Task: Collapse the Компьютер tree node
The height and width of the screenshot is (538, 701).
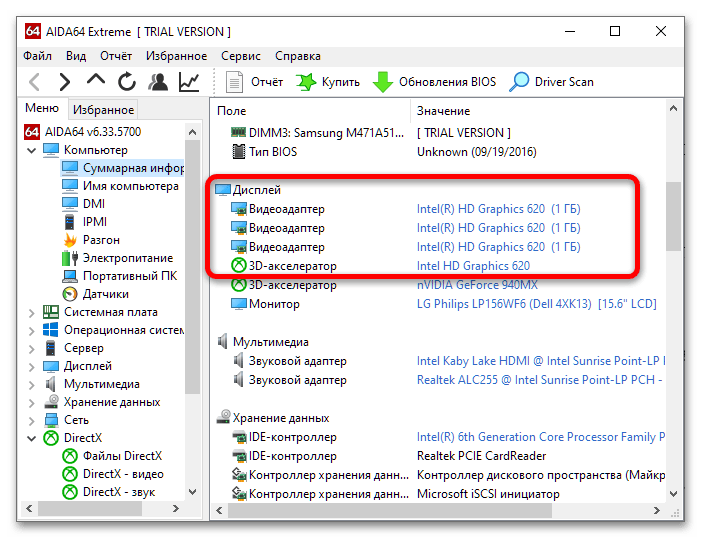Action: (x=31, y=150)
